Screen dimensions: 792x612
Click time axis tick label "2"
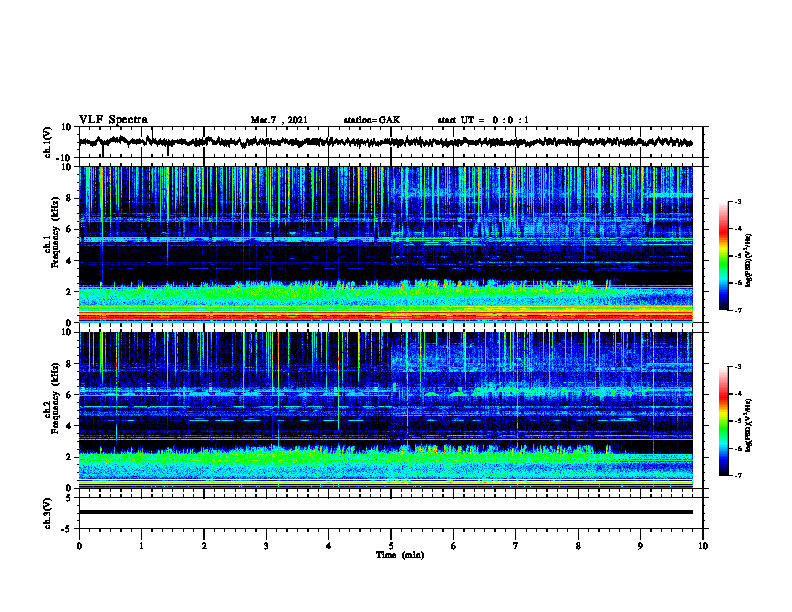pos(204,546)
